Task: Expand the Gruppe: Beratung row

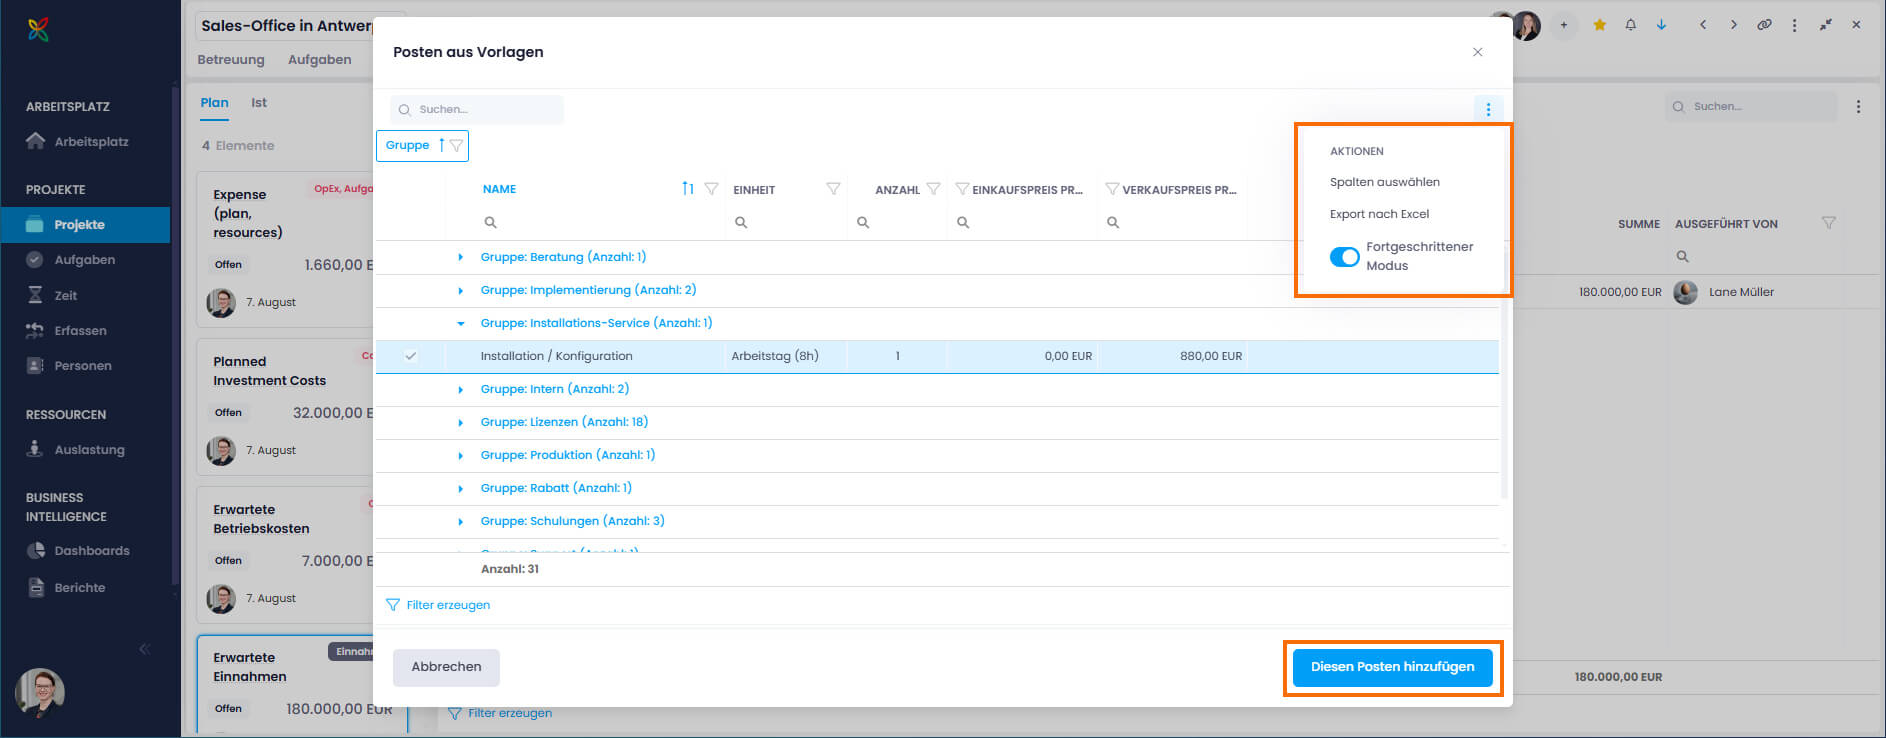Action: click(460, 257)
